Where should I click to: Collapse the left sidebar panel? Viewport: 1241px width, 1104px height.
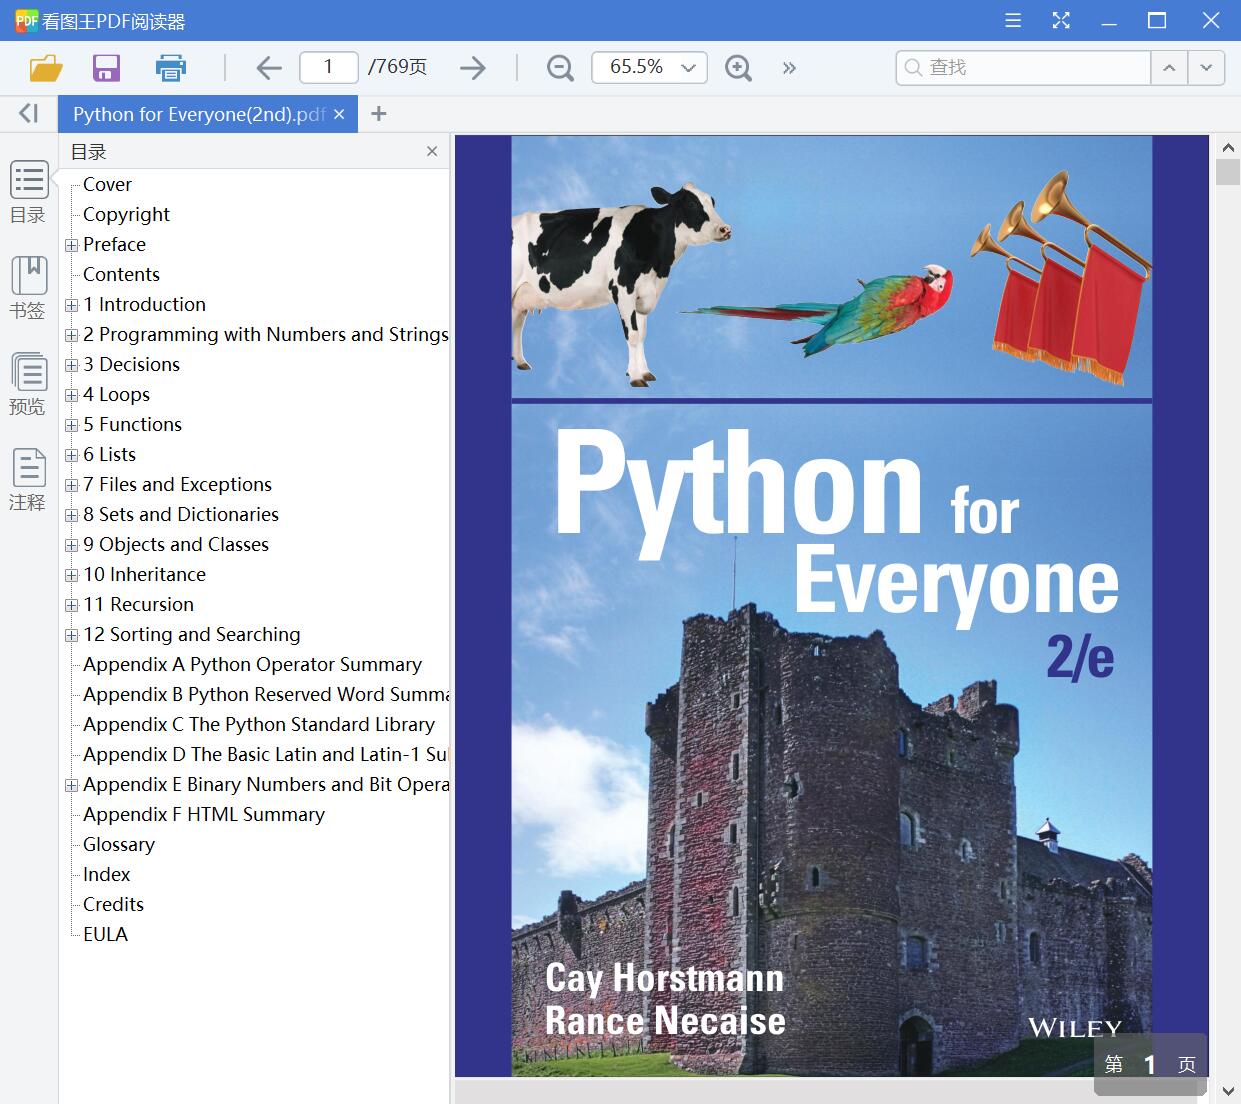click(29, 114)
